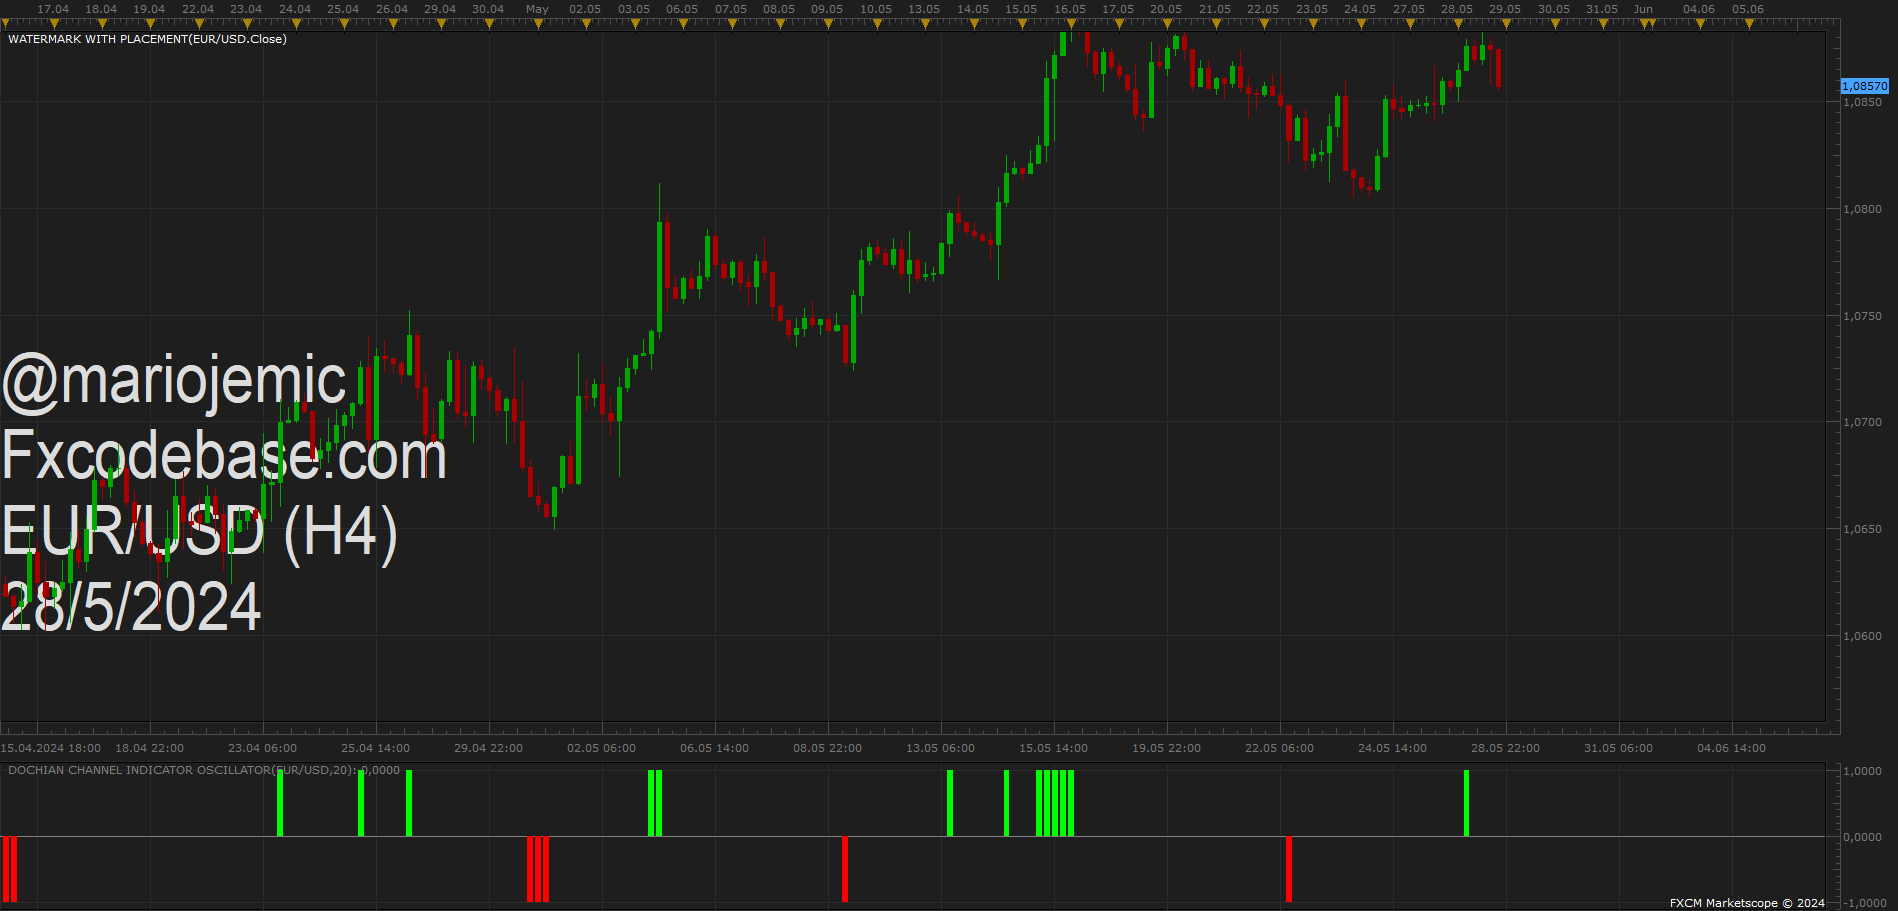Viewport: 1898px width, 911px height.
Task: Click the 05.06 date on the top axis
Action: click(1748, 9)
